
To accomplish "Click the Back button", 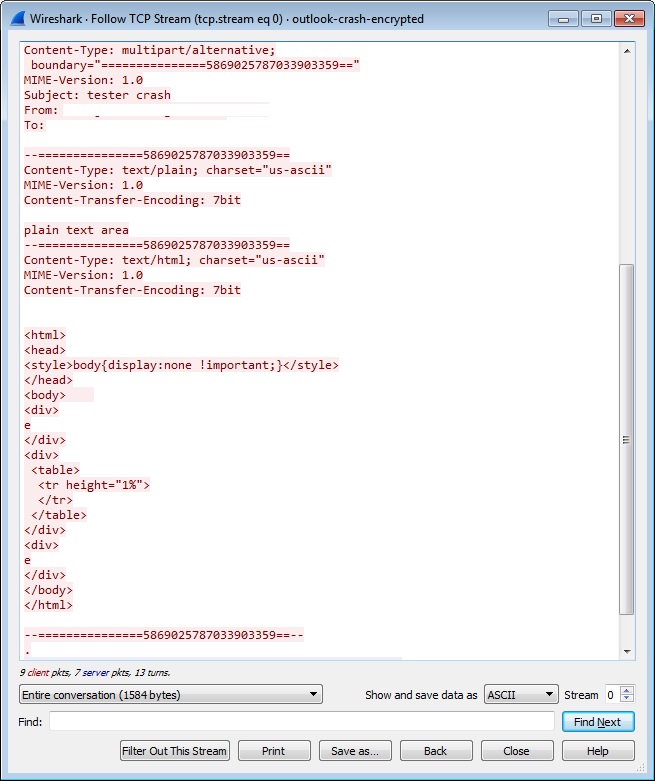I will tap(436, 751).
